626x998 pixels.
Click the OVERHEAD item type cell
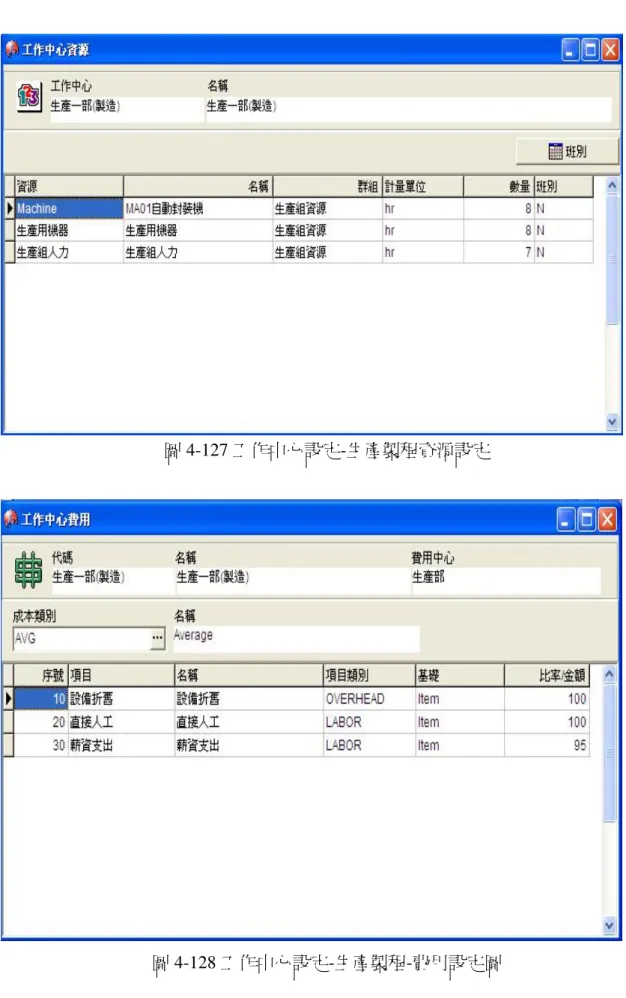click(369, 699)
